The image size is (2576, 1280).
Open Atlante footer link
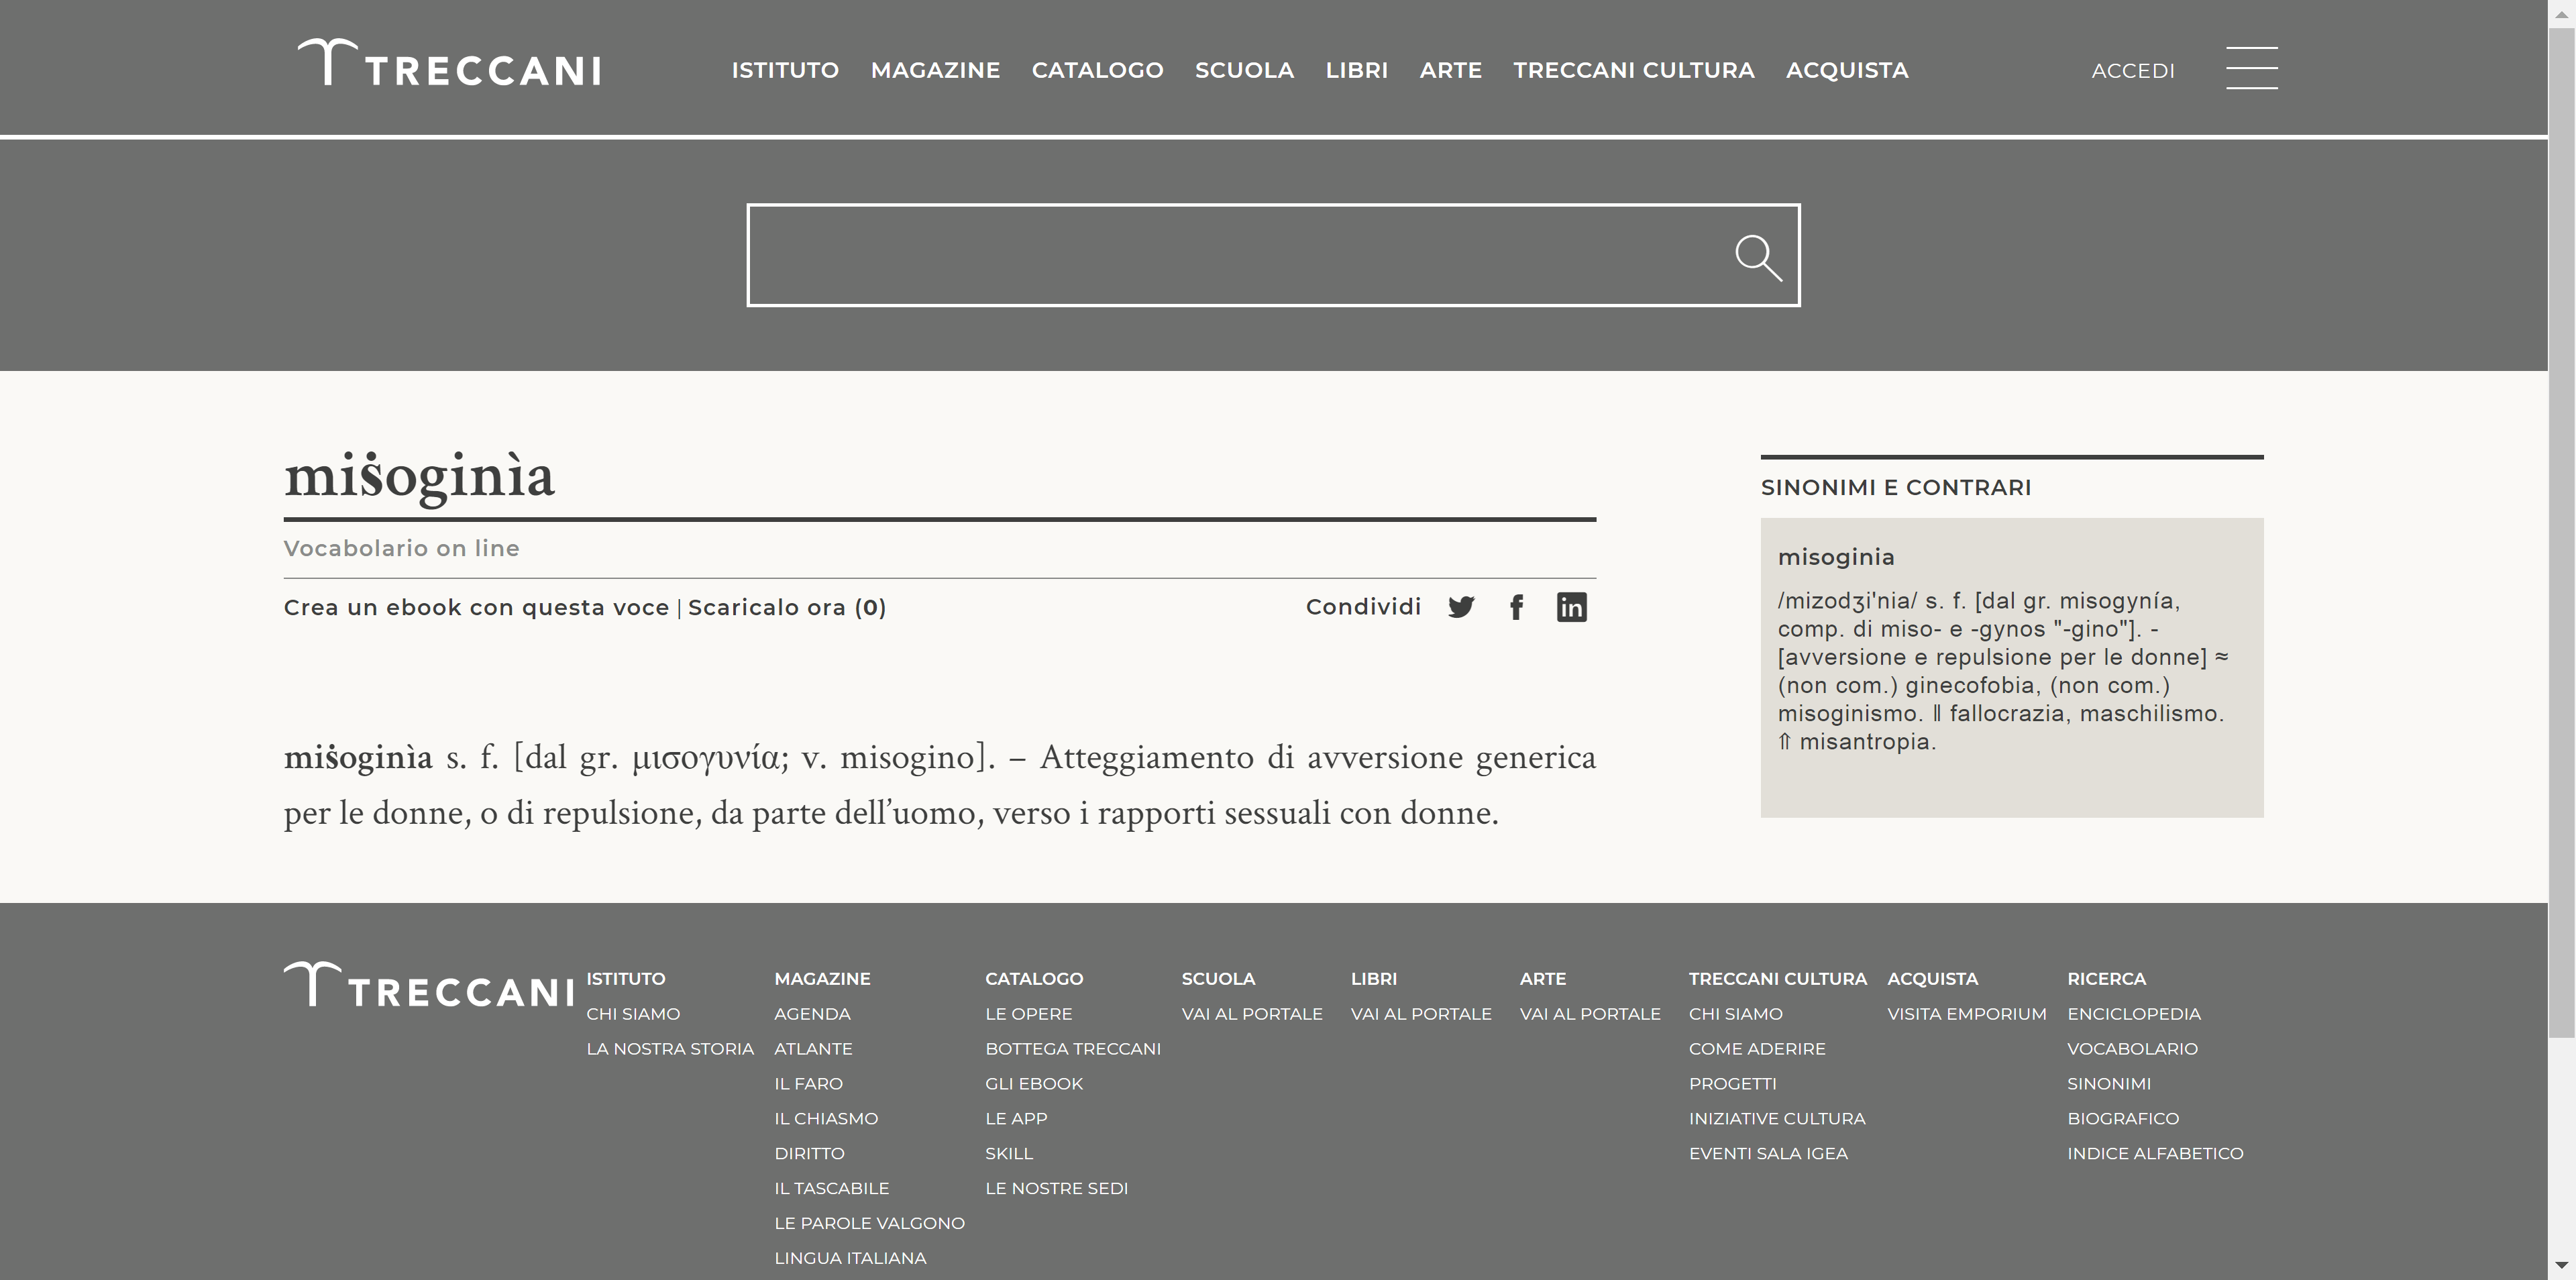pyautogui.click(x=813, y=1049)
